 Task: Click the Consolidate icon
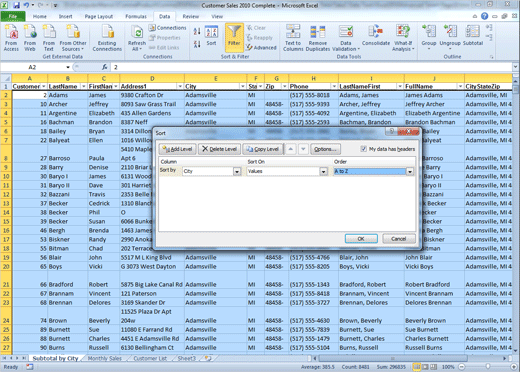[376, 35]
